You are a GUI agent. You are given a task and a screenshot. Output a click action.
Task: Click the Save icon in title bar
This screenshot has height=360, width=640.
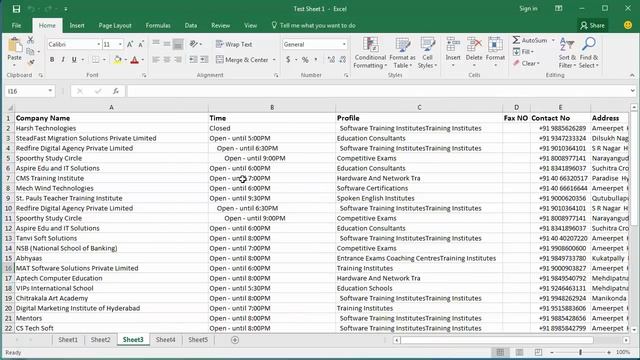(16, 9)
